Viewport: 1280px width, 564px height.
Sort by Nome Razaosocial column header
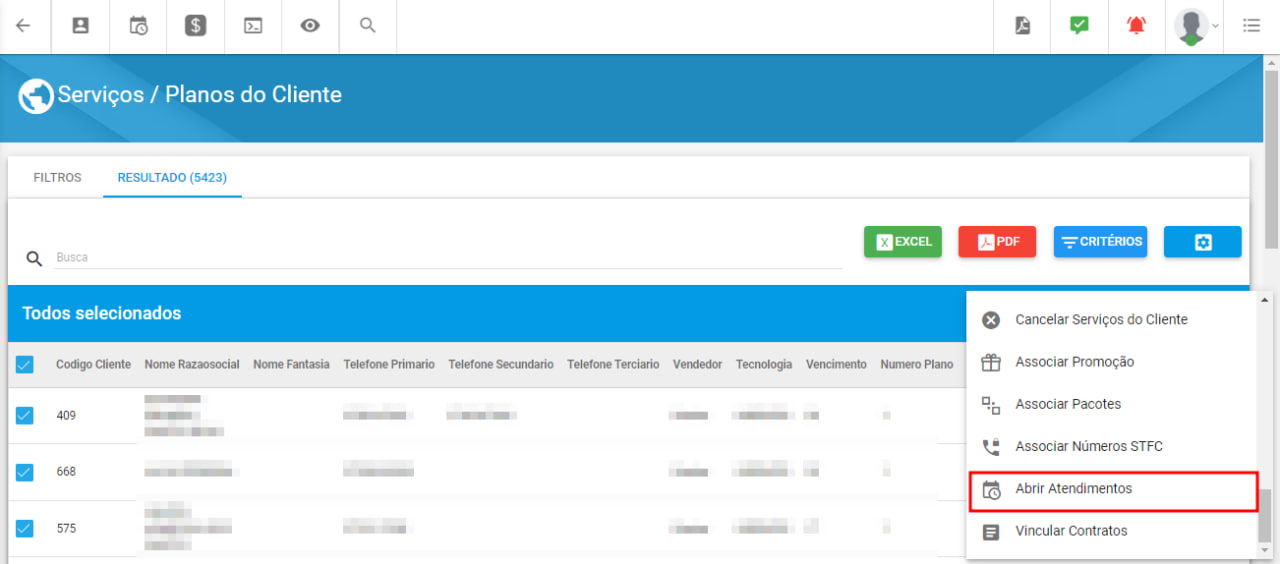(x=192, y=365)
